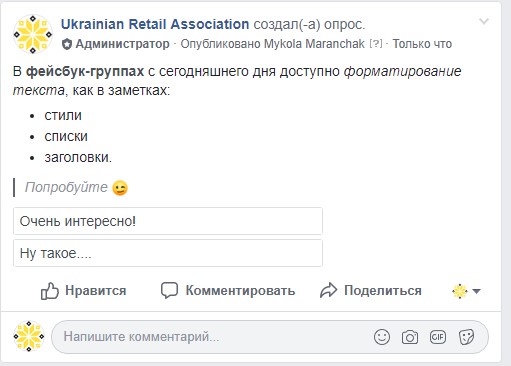This screenshot has height=366, width=511.
Task: Open the GIF picker in comment box
Action: [x=438, y=337]
